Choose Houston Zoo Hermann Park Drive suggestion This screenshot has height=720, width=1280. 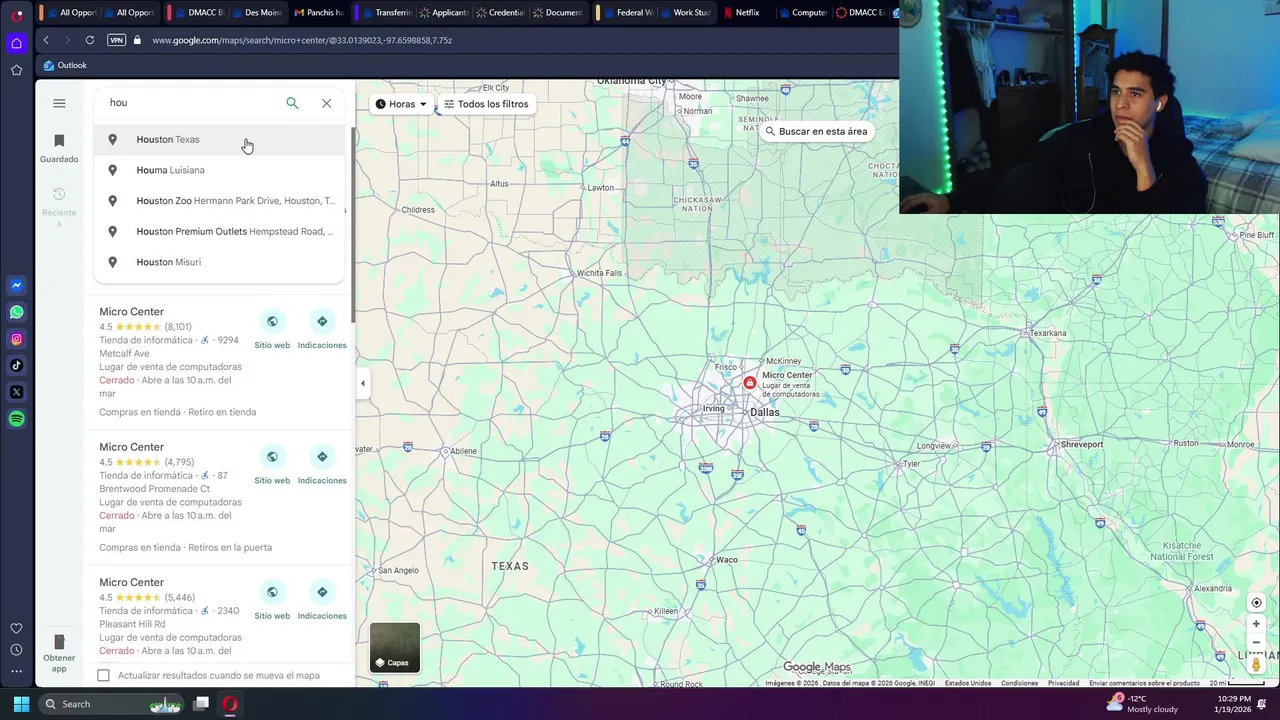[219, 201]
